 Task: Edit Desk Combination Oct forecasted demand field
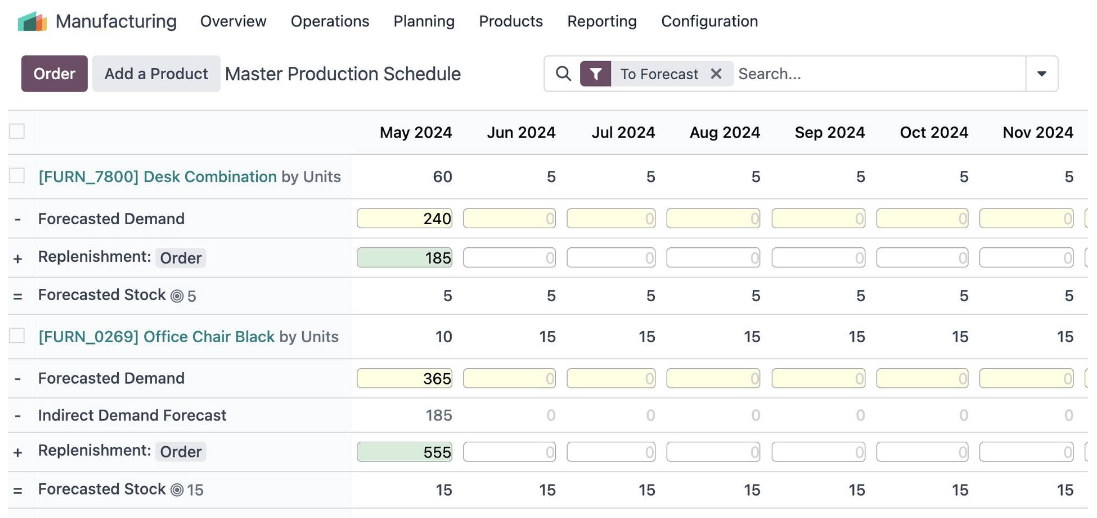coord(922,218)
